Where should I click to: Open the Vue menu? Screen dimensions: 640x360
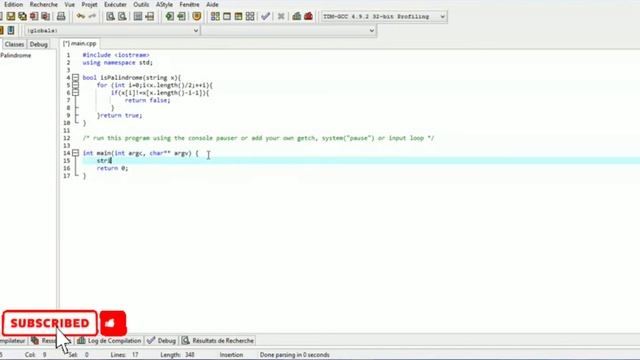69,4
